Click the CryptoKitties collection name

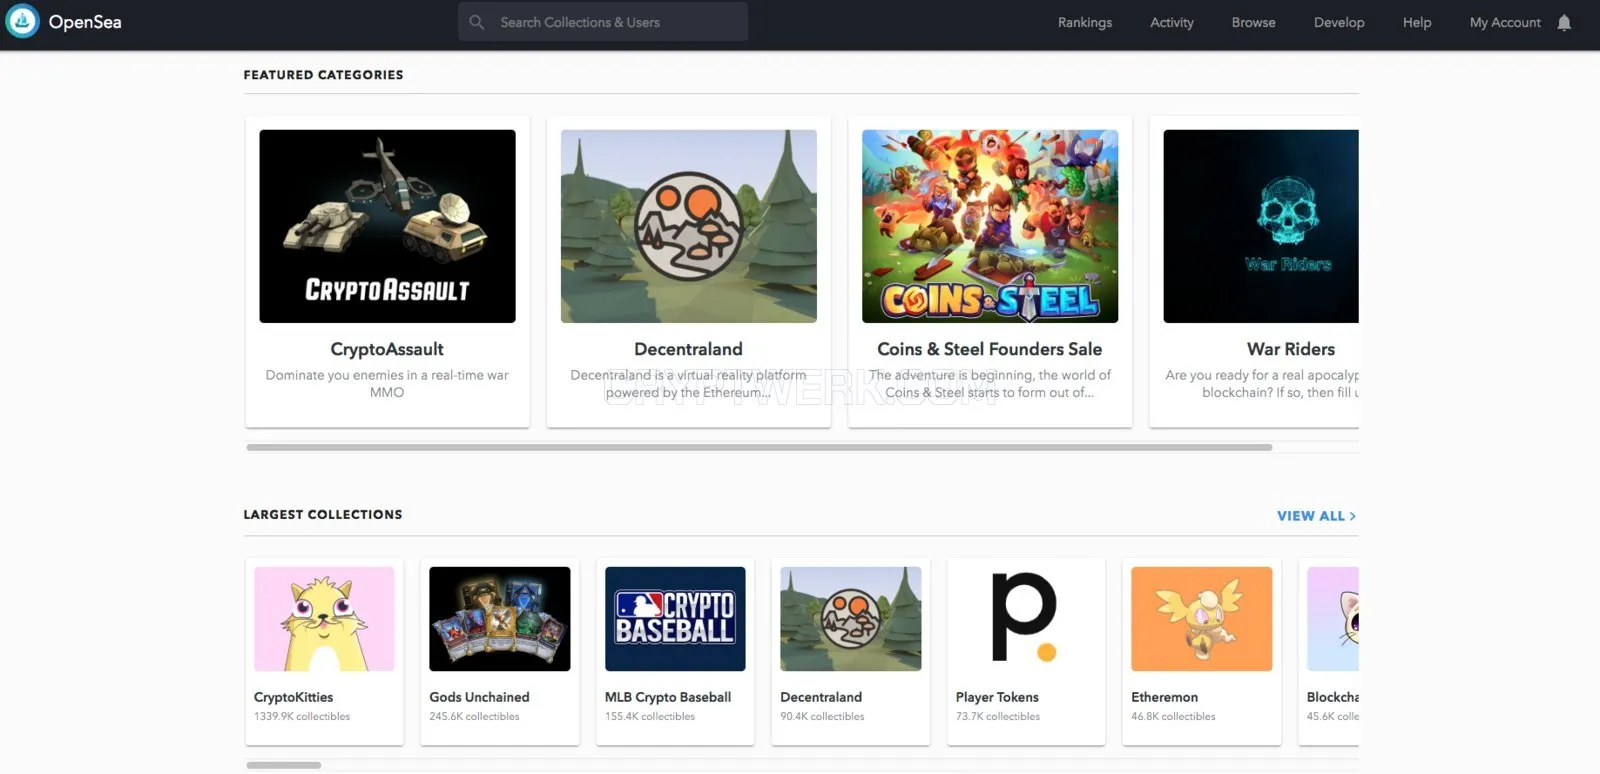coord(294,697)
